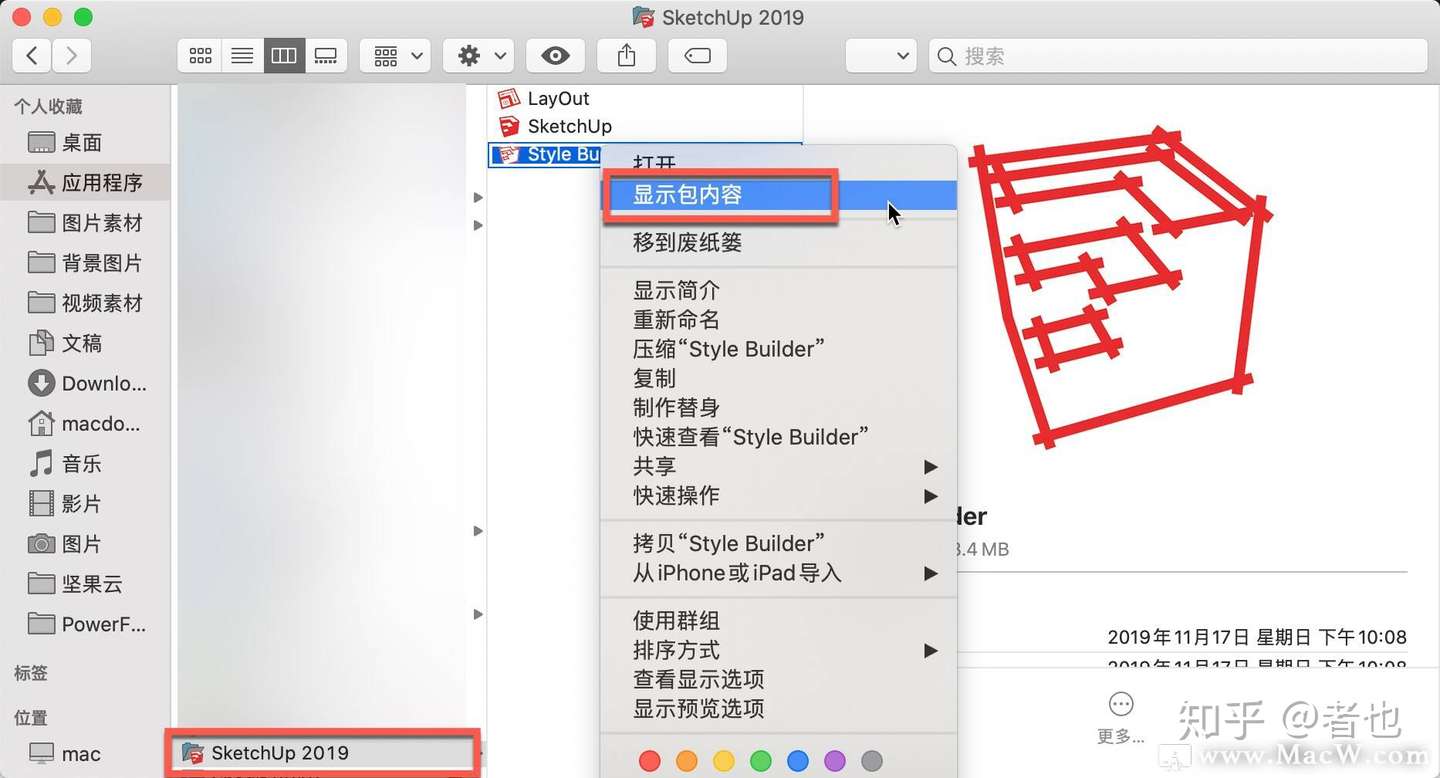Click the Quick Look eye button
Image resolution: width=1440 pixels, height=778 pixels.
coord(555,56)
